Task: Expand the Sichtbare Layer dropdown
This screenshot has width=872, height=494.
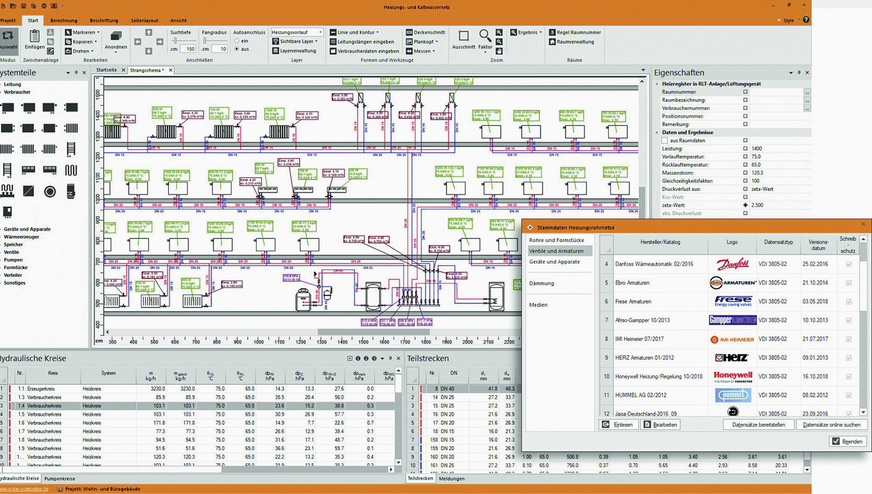Action: (299, 41)
